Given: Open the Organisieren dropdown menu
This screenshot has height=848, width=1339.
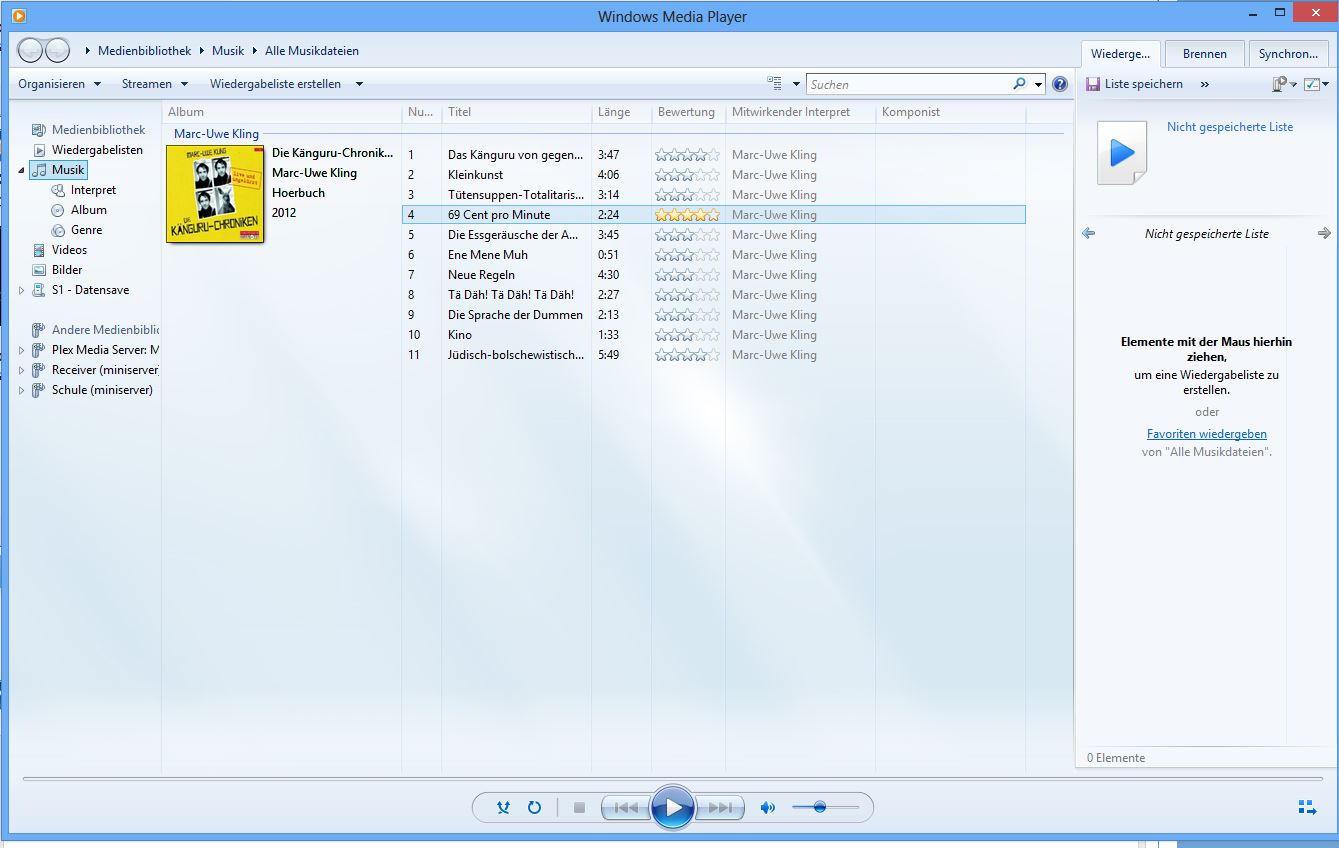Looking at the screenshot, I should (x=60, y=84).
